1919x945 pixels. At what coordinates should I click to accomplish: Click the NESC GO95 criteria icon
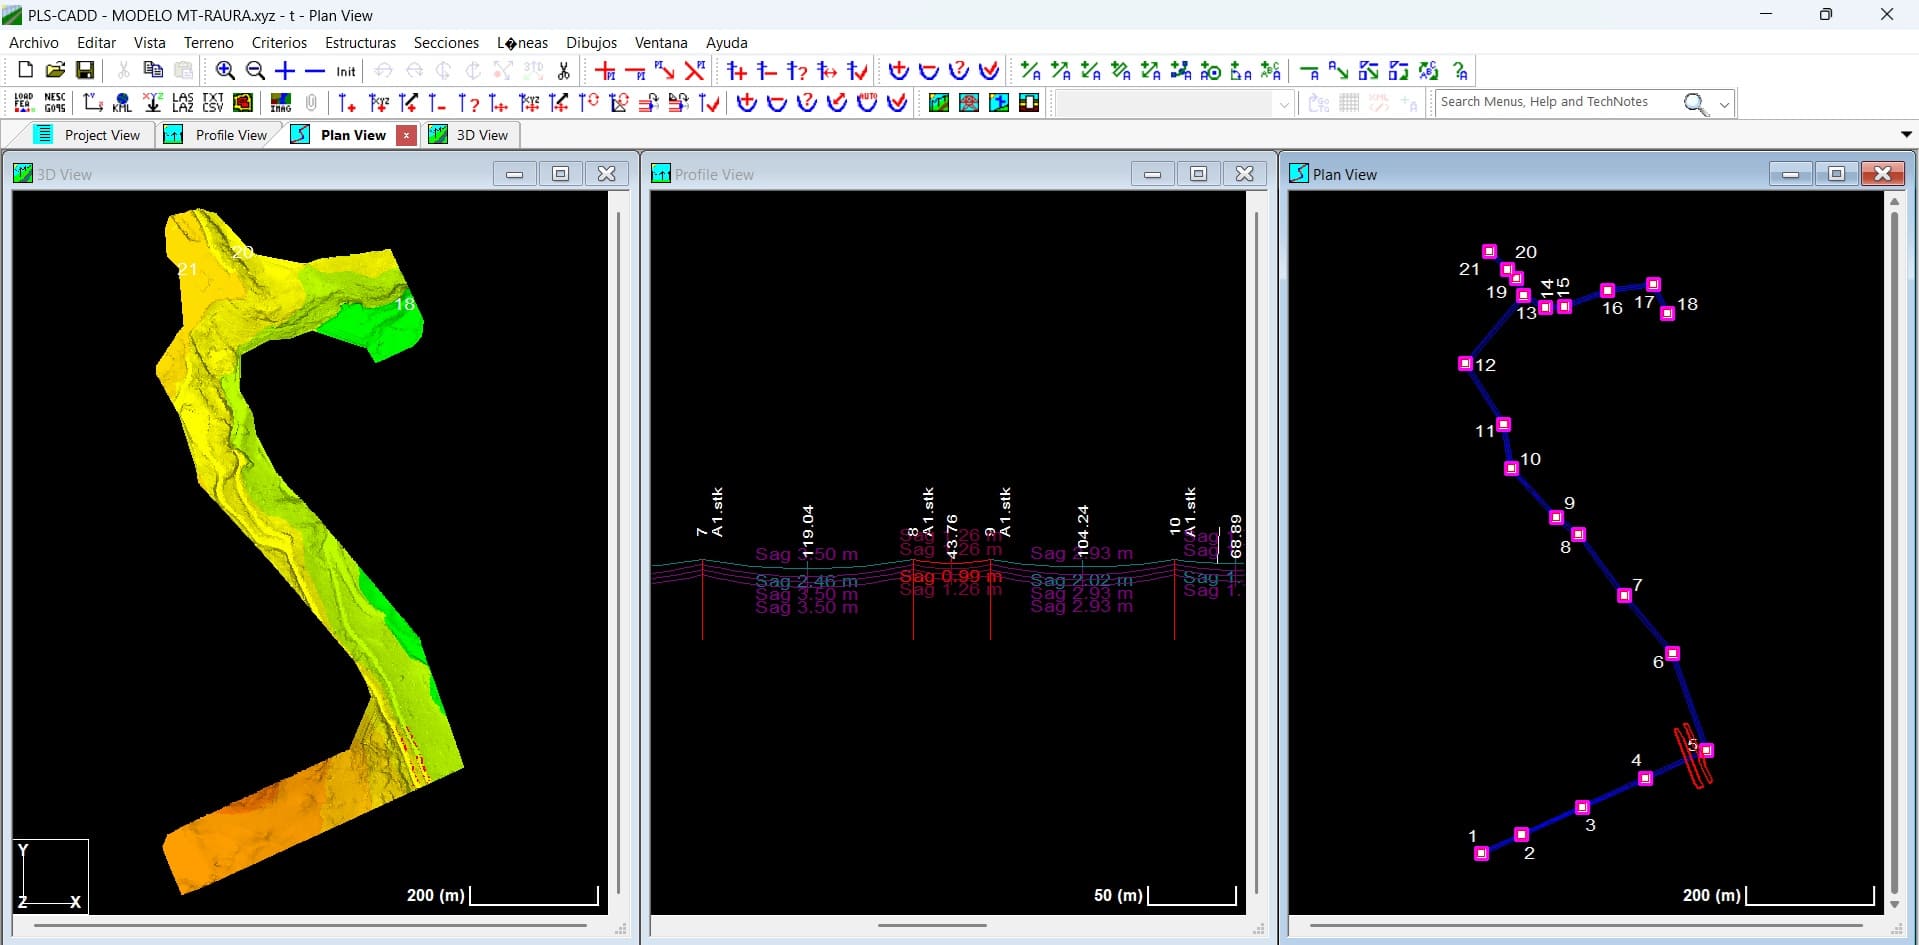click(55, 103)
